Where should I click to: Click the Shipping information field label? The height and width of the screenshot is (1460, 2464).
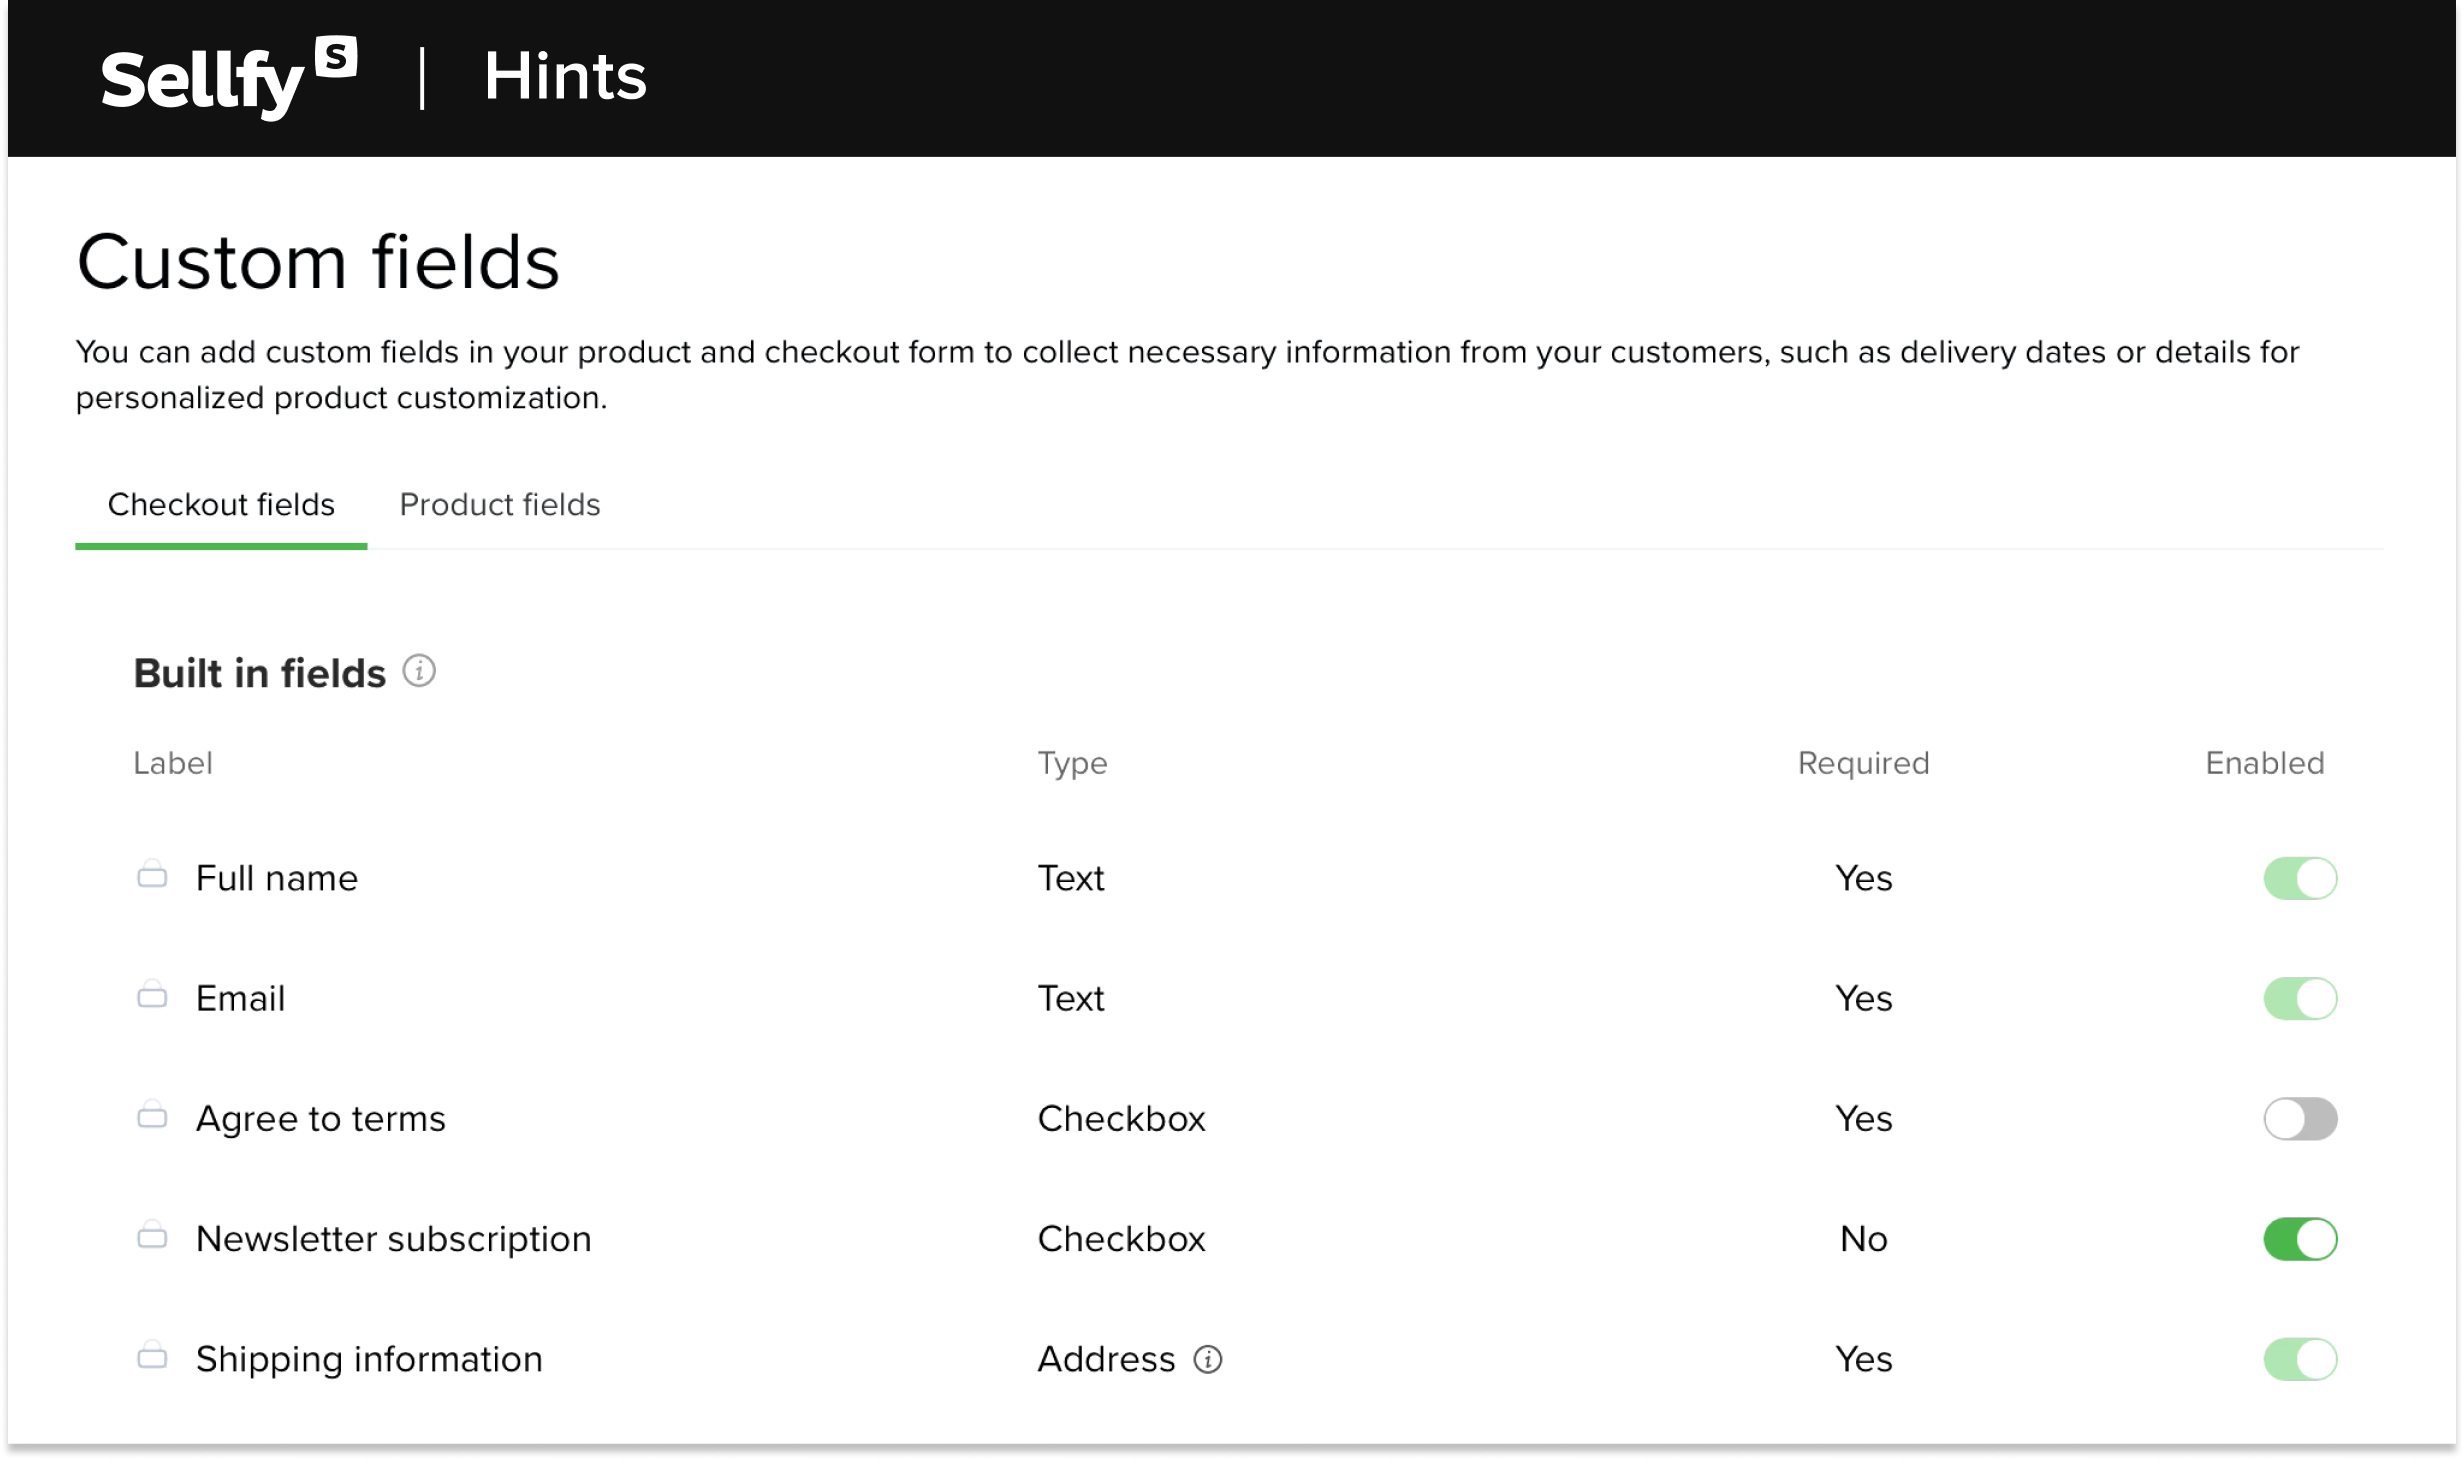369,1359
